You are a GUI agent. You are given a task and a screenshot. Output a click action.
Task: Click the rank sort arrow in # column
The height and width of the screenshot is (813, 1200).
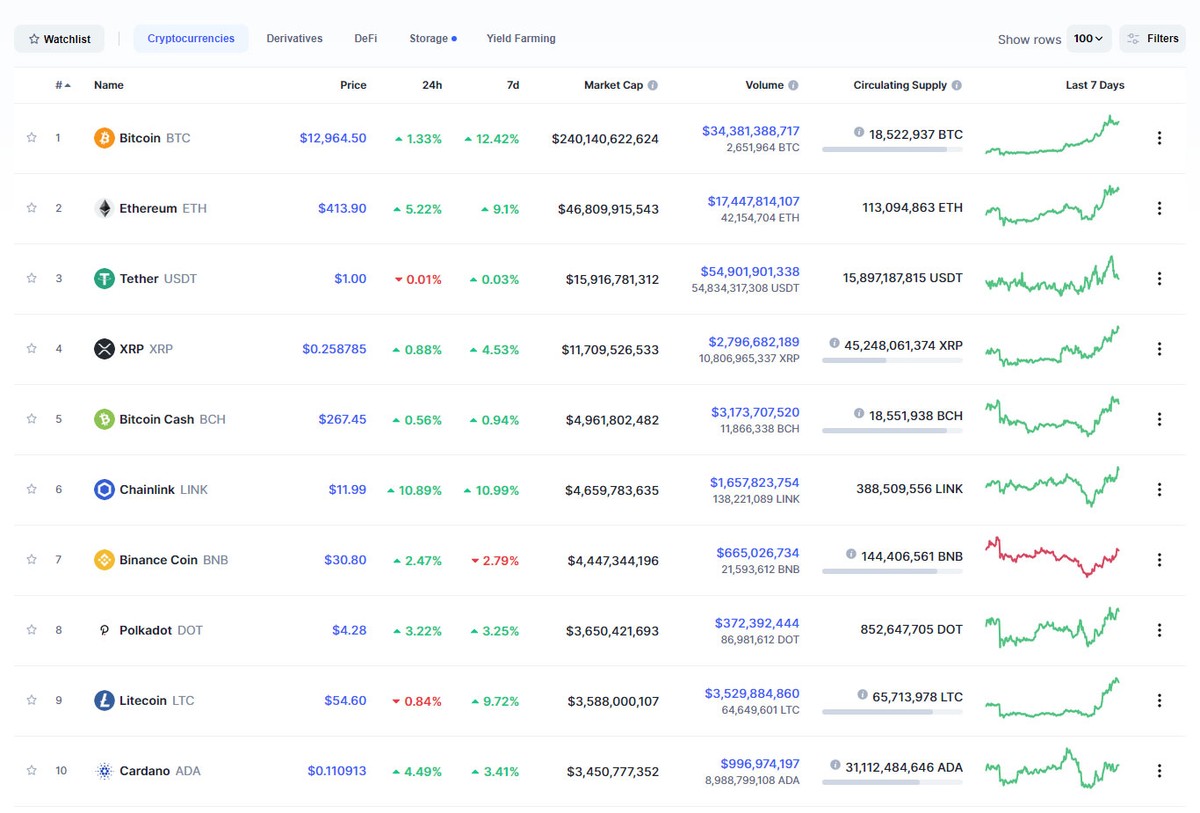[66, 84]
